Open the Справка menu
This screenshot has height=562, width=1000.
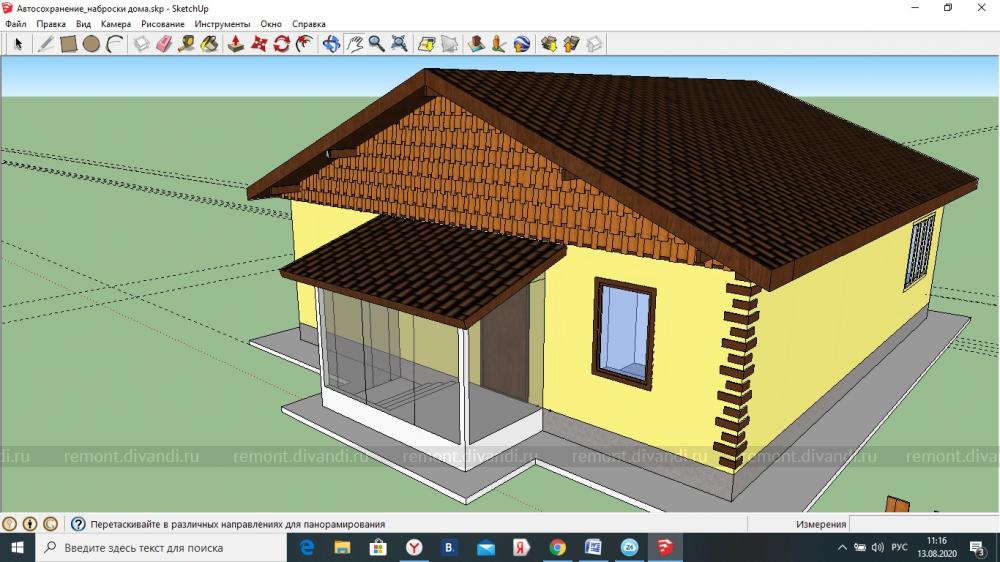point(309,24)
